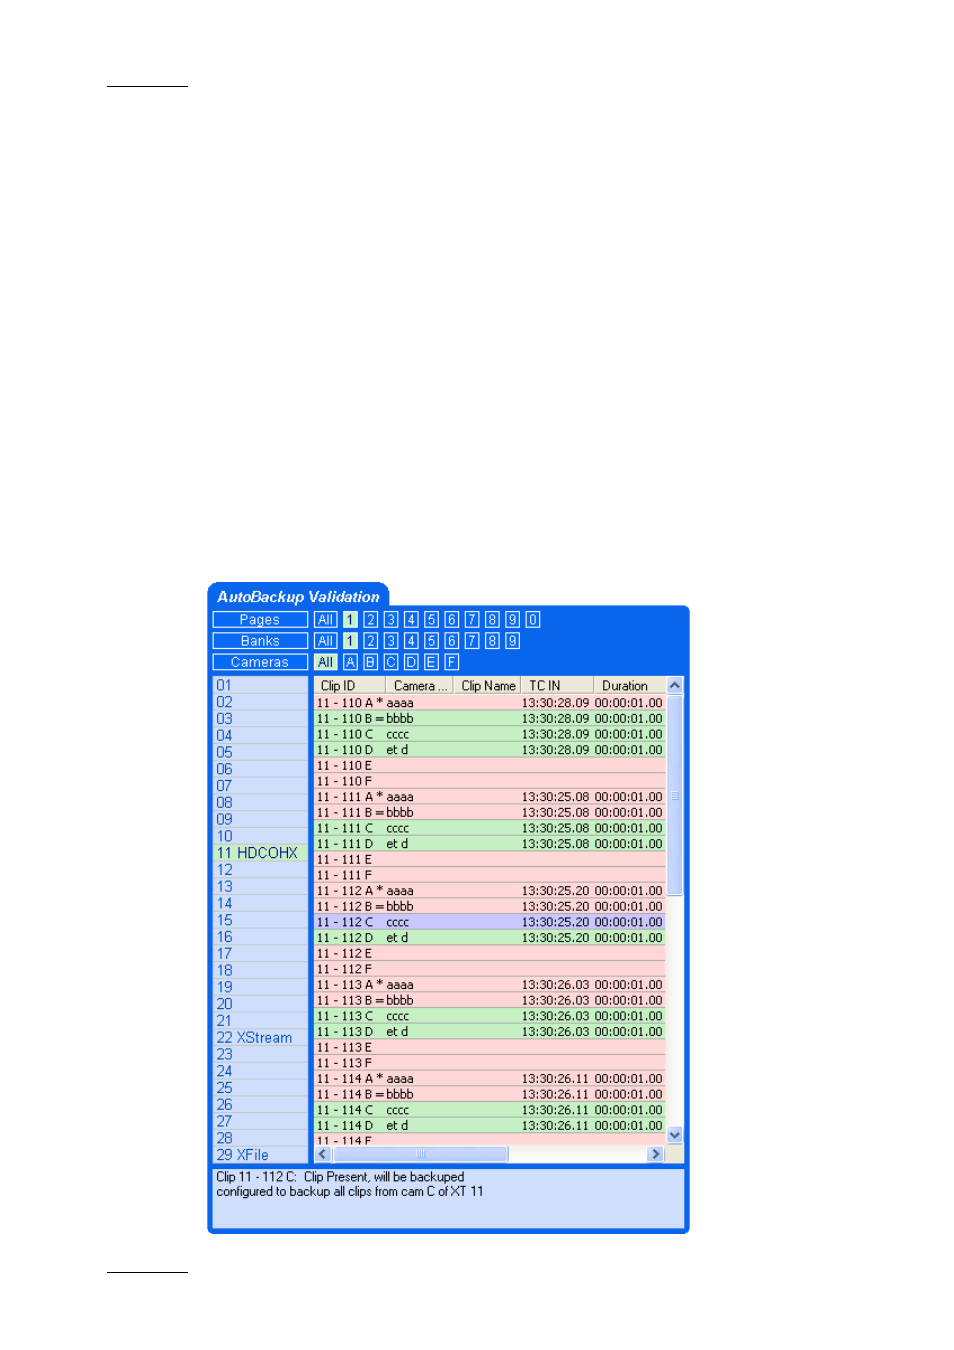This screenshot has height=1350, width=954.
Task: Click the horizontal scrollbar thumb
Action: [420, 1154]
